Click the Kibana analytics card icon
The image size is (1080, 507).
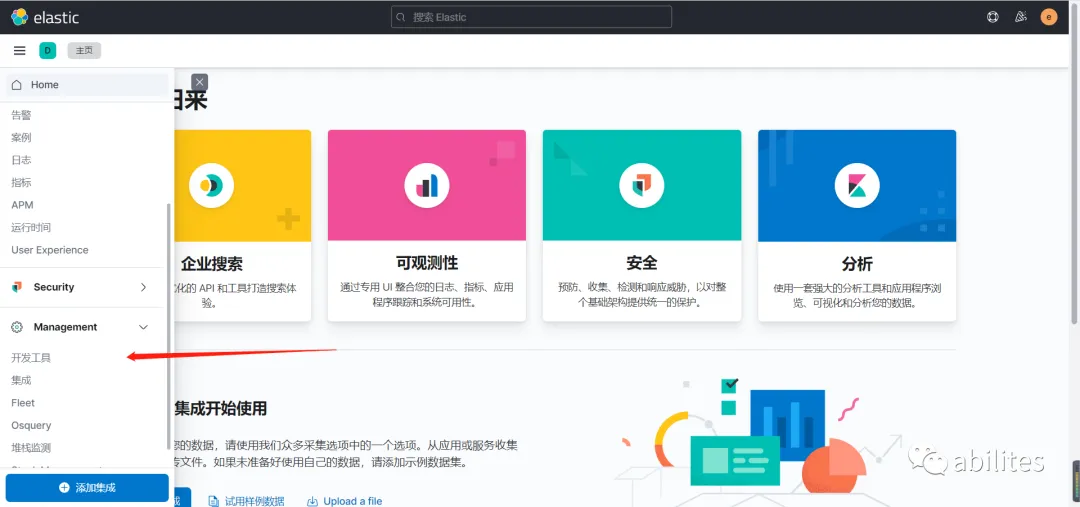pyautogui.click(x=857, y=186)
